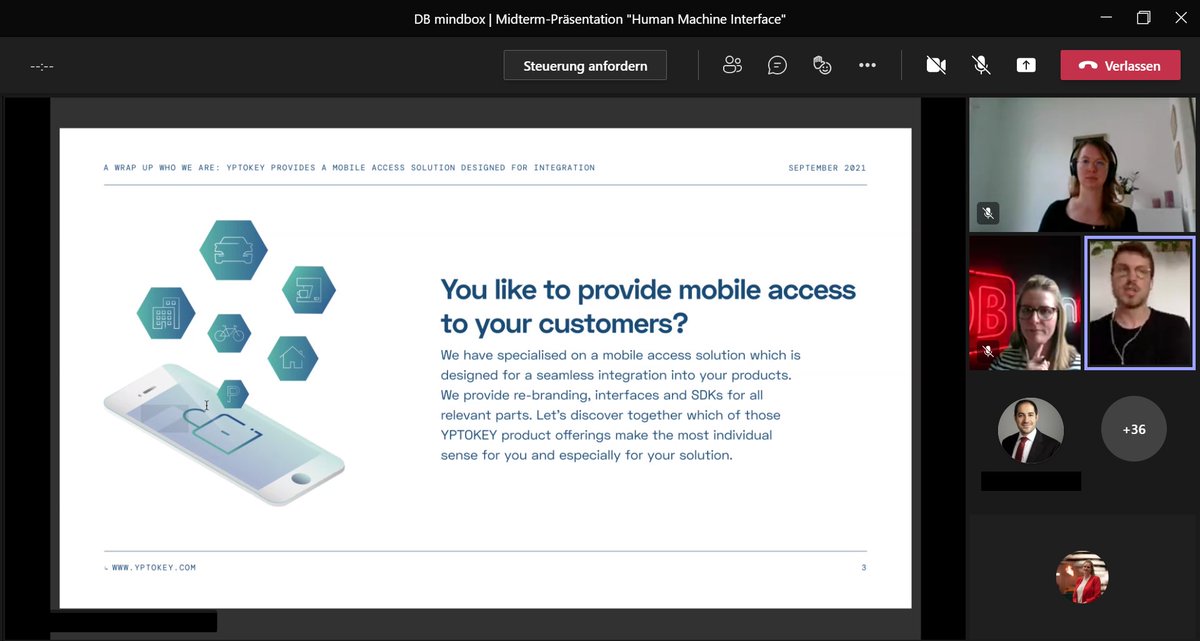Screen dimensions: 1200x641
Task: Open the participants panel icon
Action: click(732, 66)
